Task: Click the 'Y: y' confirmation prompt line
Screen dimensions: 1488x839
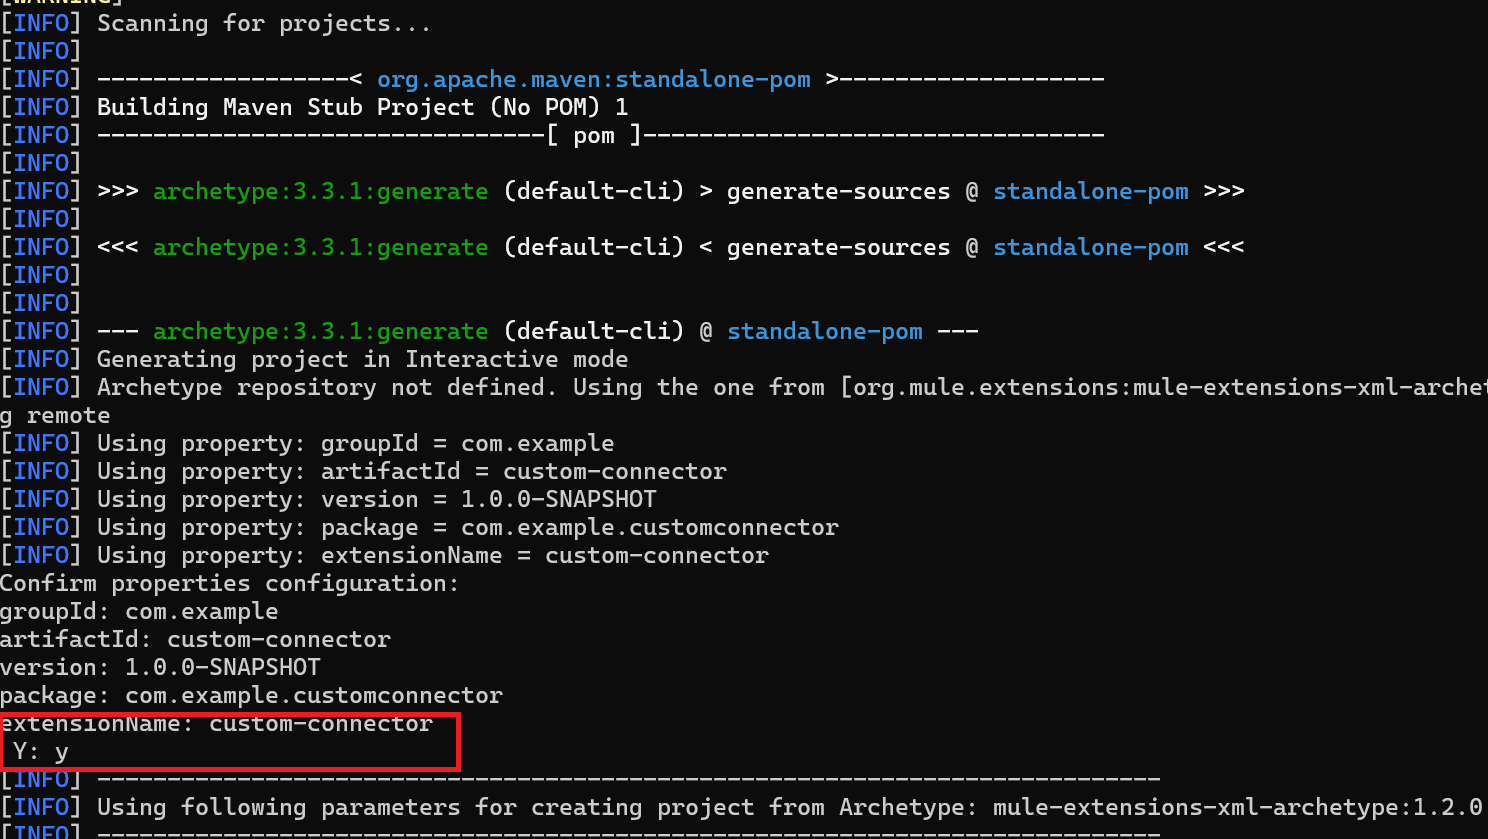Action: point(41,752)
